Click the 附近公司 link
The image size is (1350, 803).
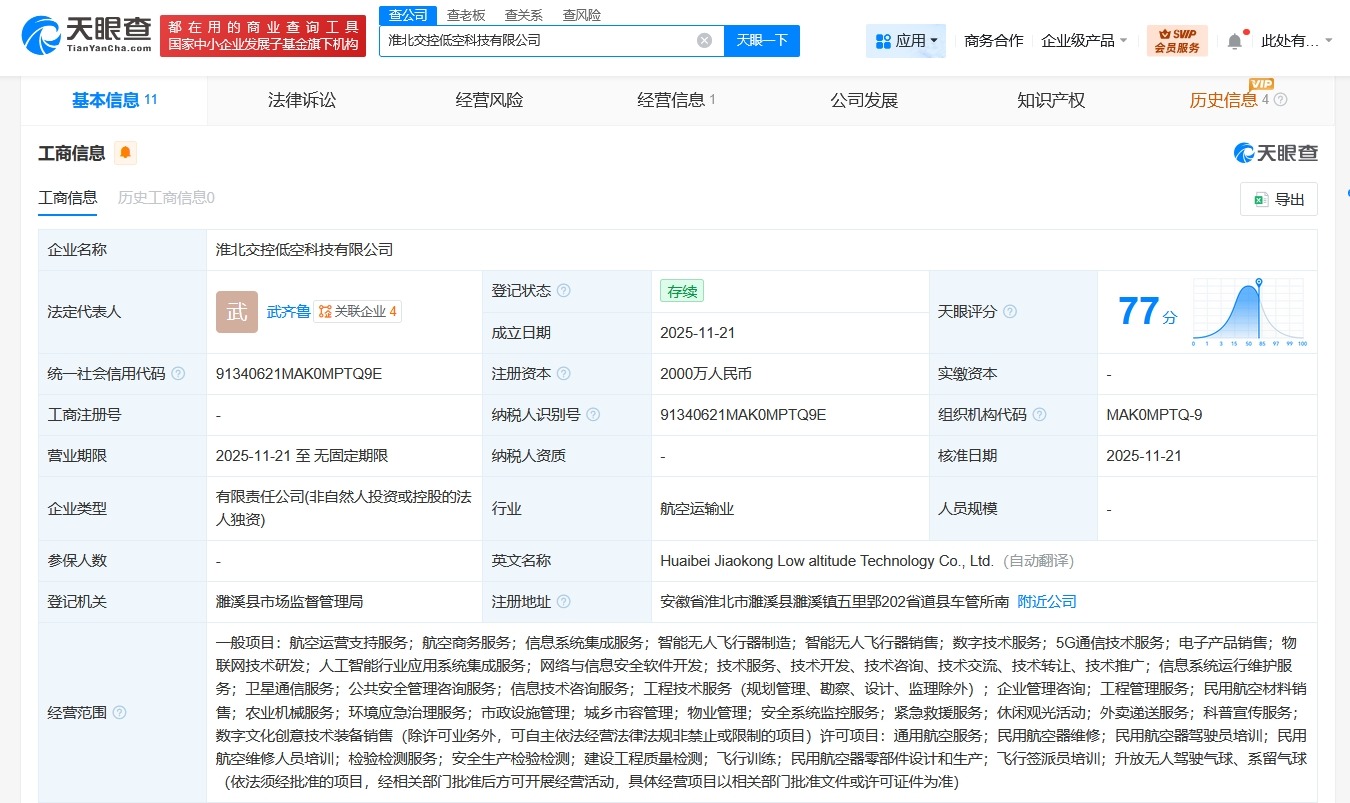point(1048,601)
